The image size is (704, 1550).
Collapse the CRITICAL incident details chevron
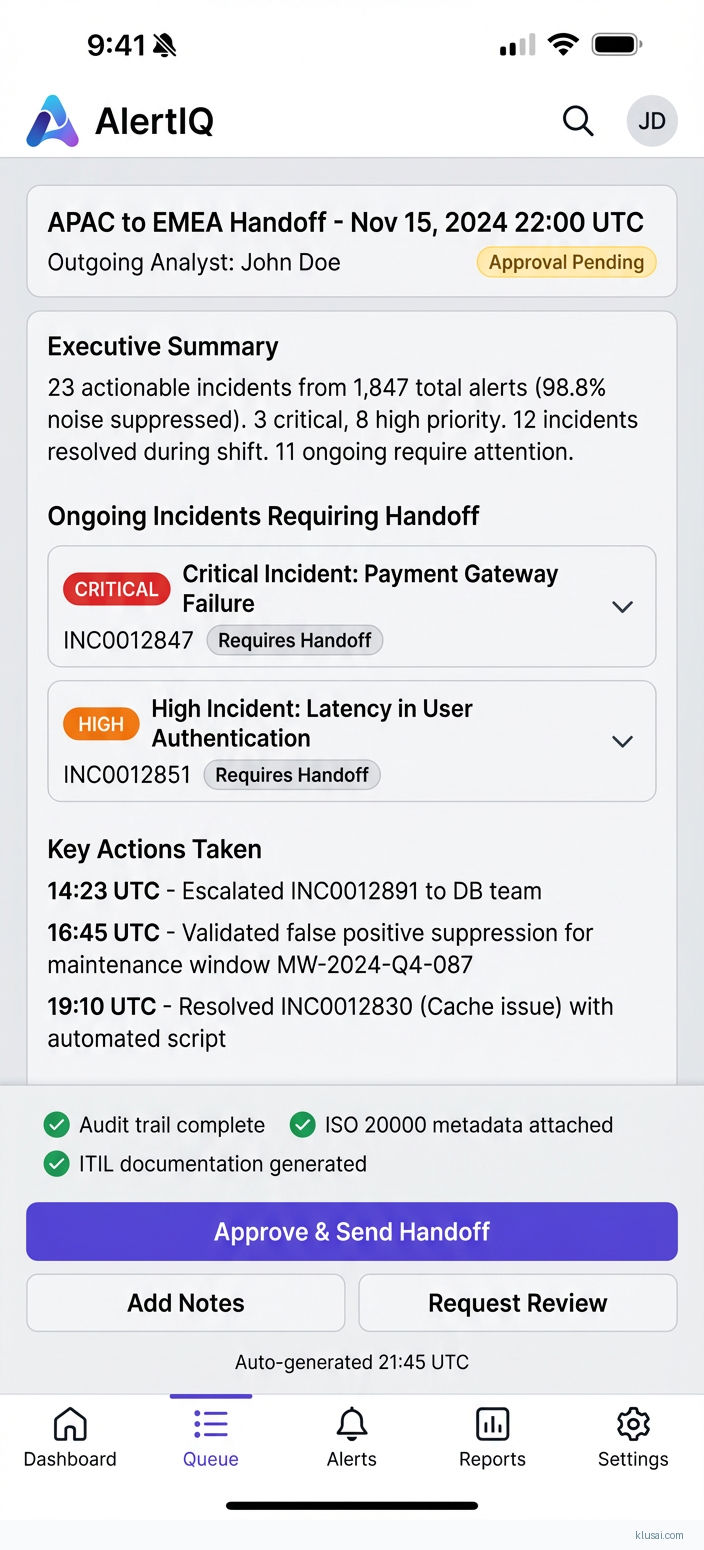(x=622, y=606)
